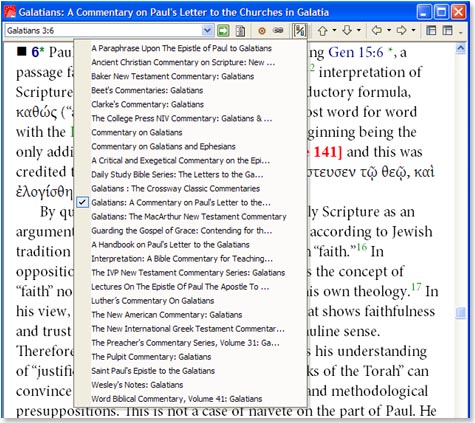The image size is (475, 423).
Task: Click the chain link set icon
Action: tap(278, 30)
